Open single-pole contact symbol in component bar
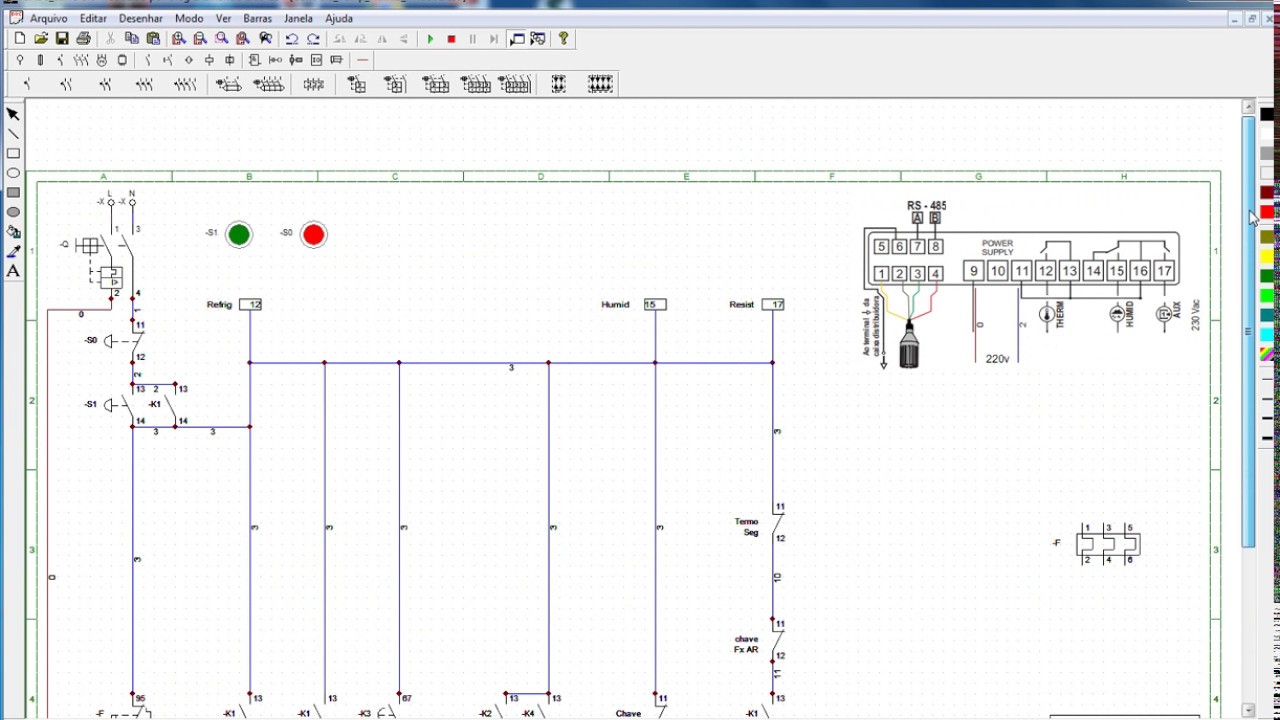Image resolution: width=1280 pixels, height=720 pixels. click(27, 85)
